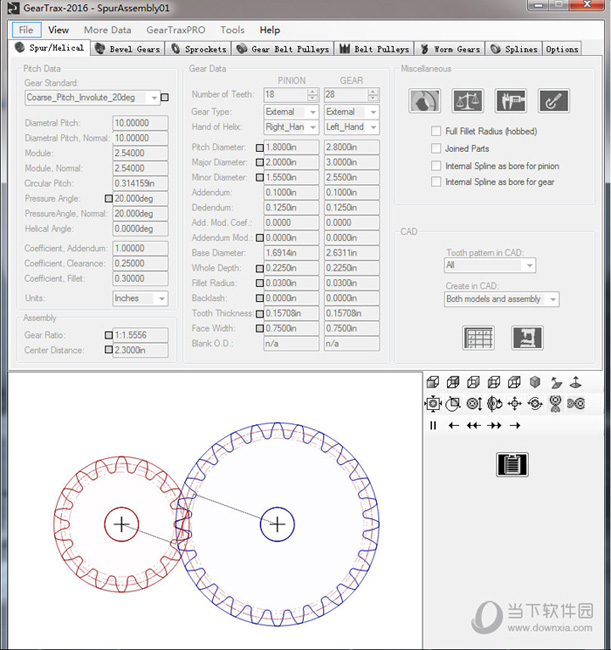Click the horizontal meshing gears icon
Viewport: 611px width, 650px height.
point(576,403)
